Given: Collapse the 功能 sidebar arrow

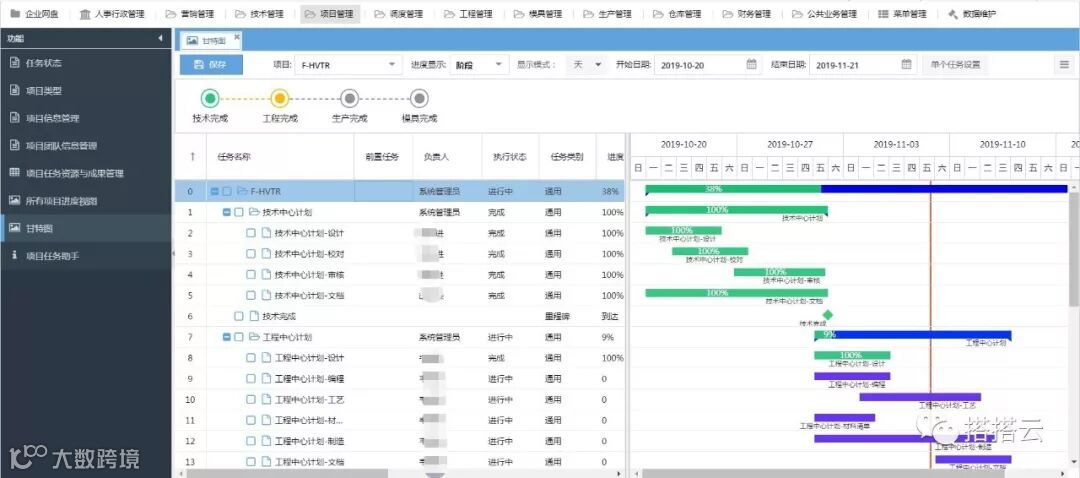Looking at the screenshot, I should click(160, 39).
